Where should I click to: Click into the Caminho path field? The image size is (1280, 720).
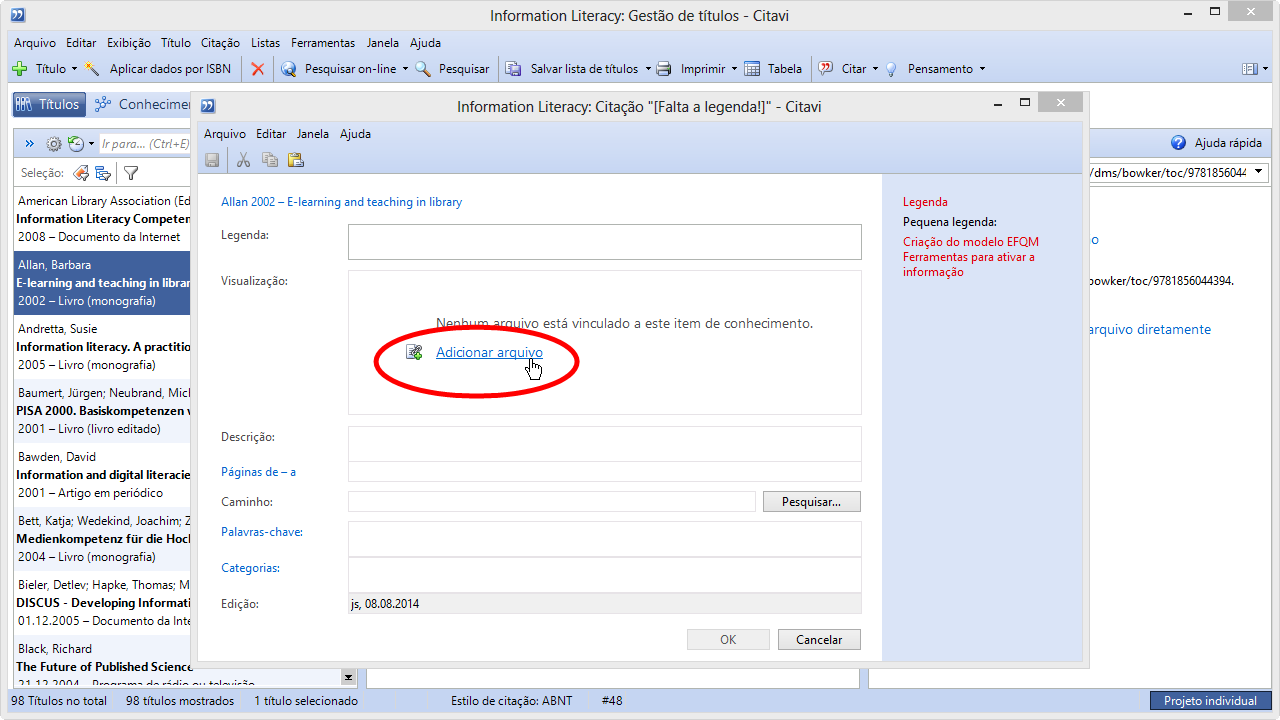552,502
